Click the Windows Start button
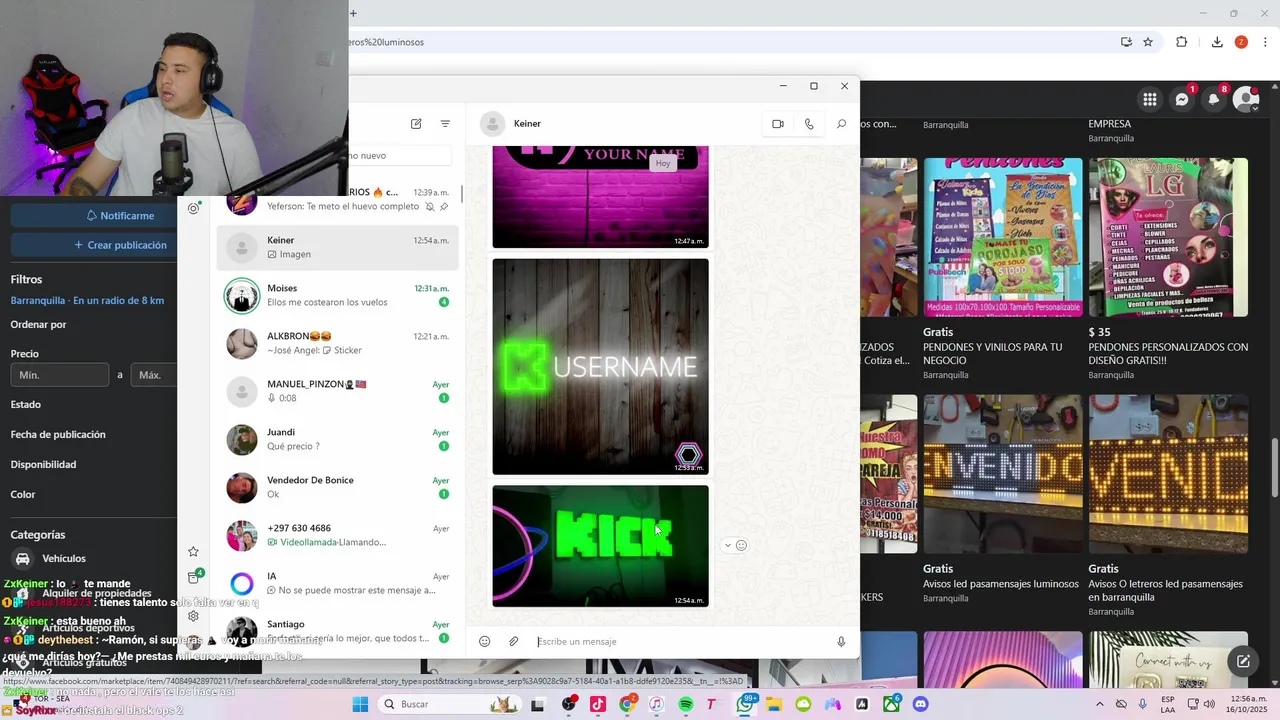The width and height of the screenshot is (1280, 720). [360, 704]
